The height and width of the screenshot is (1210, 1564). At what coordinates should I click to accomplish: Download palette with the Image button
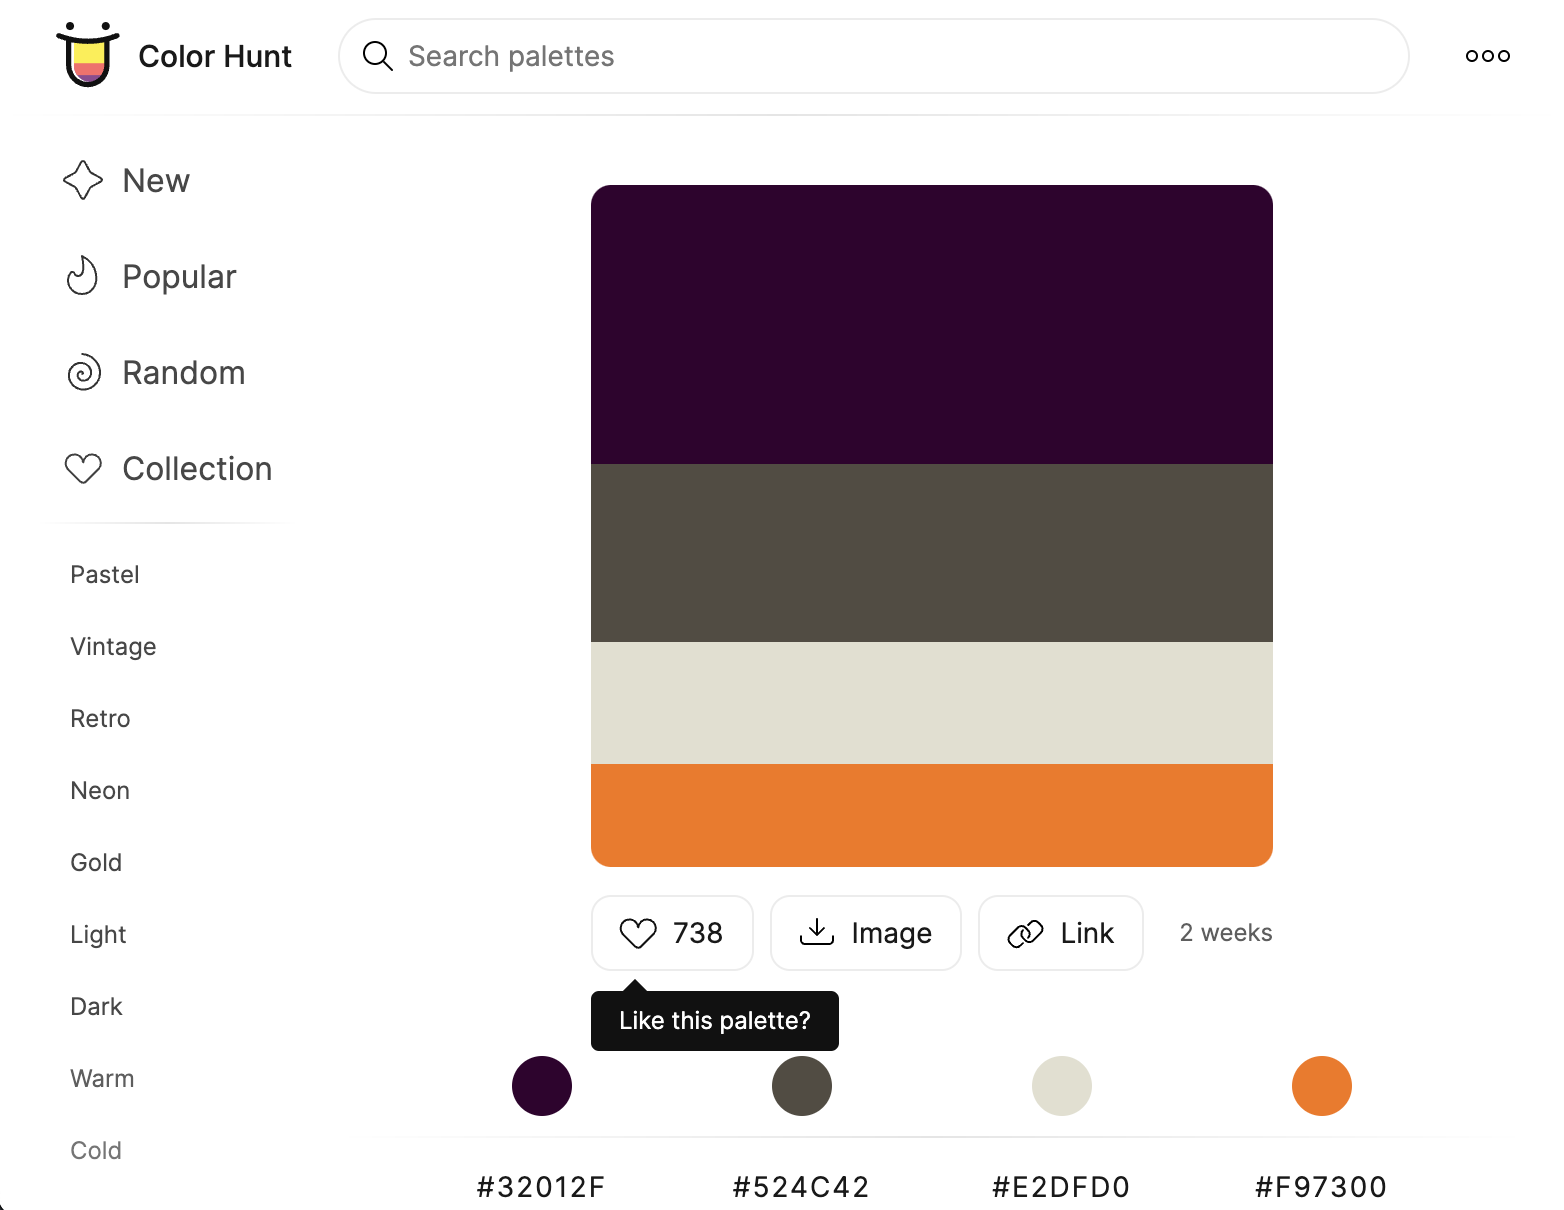click(x=865, y=933)
